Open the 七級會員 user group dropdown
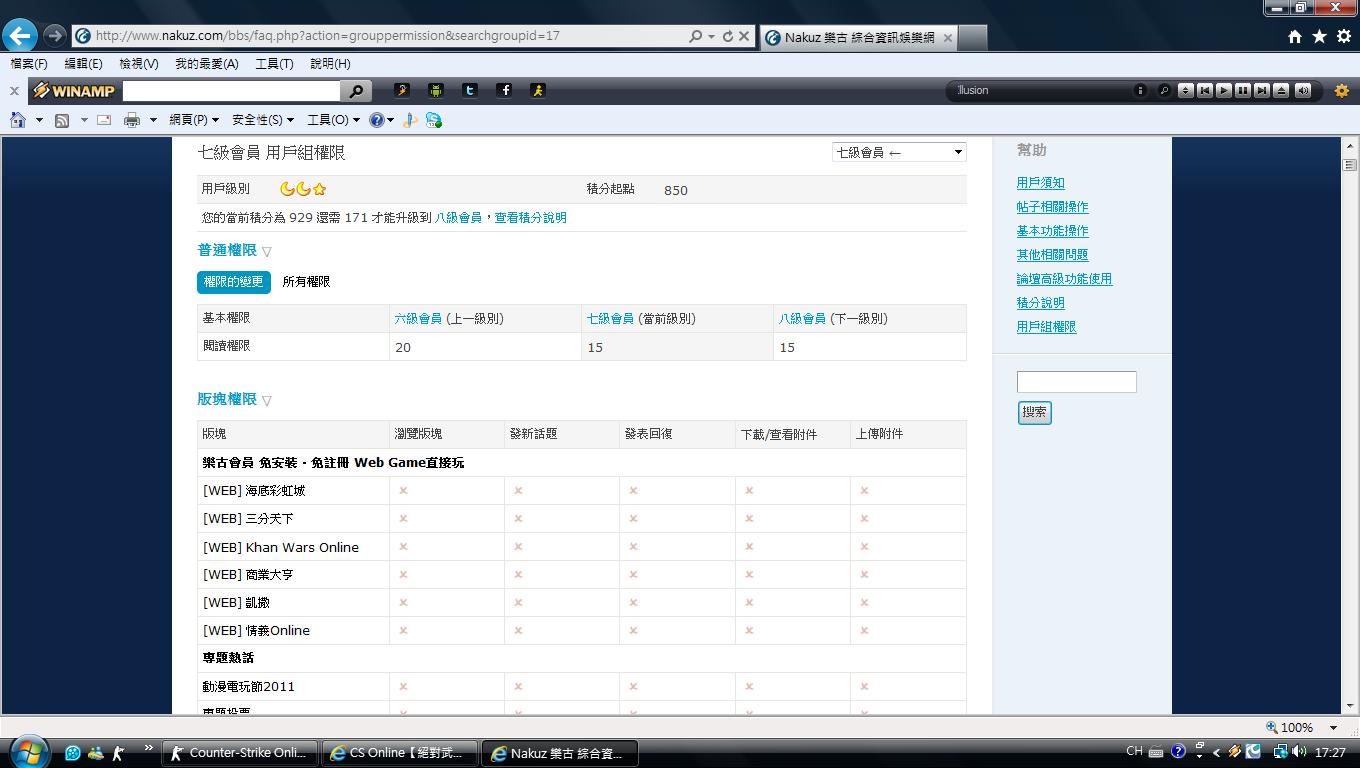The height and width of the screenshot is (768, 1360). [898, 152]
